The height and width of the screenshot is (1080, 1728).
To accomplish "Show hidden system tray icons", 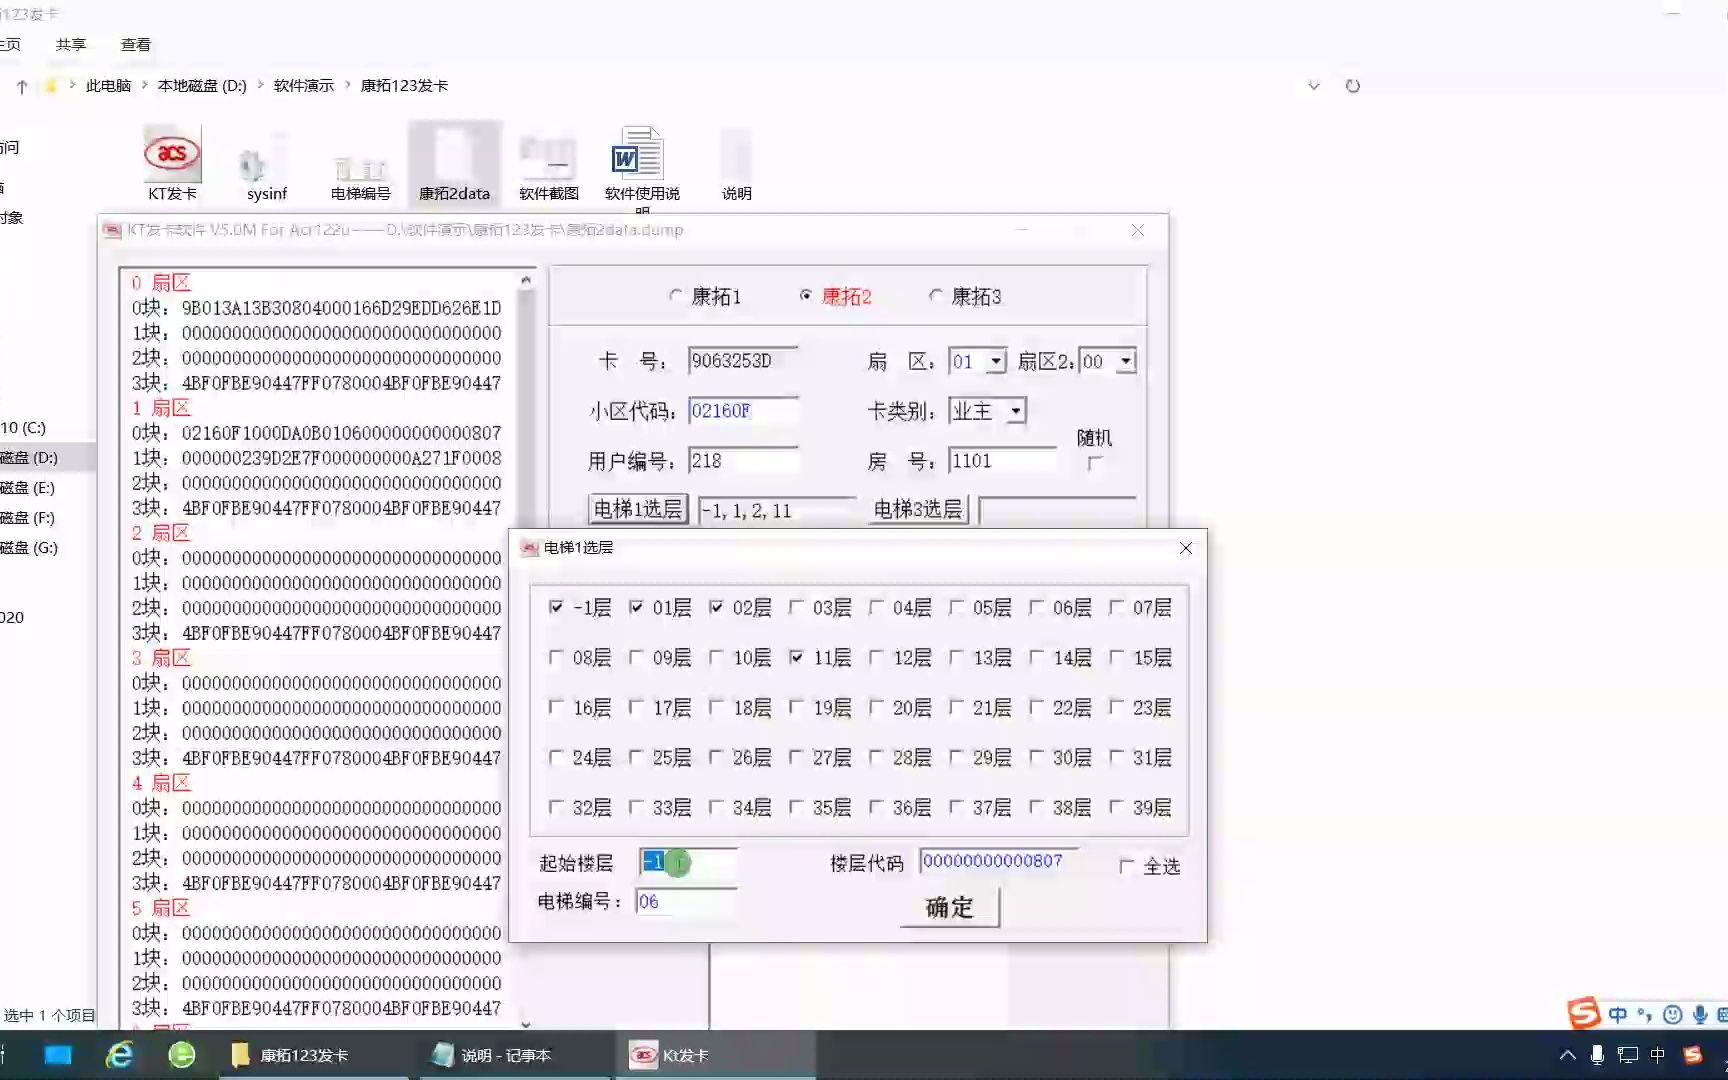I will [1567, 1055].
